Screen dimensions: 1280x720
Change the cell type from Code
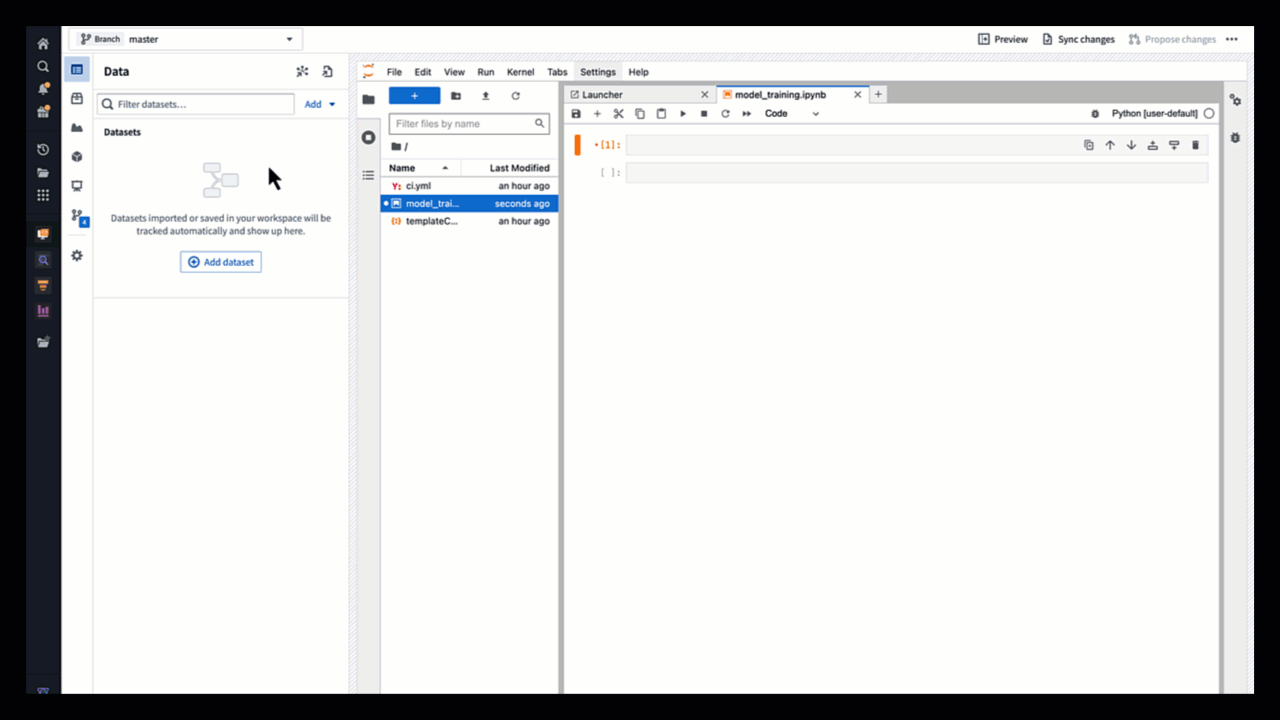coord(792,114)
